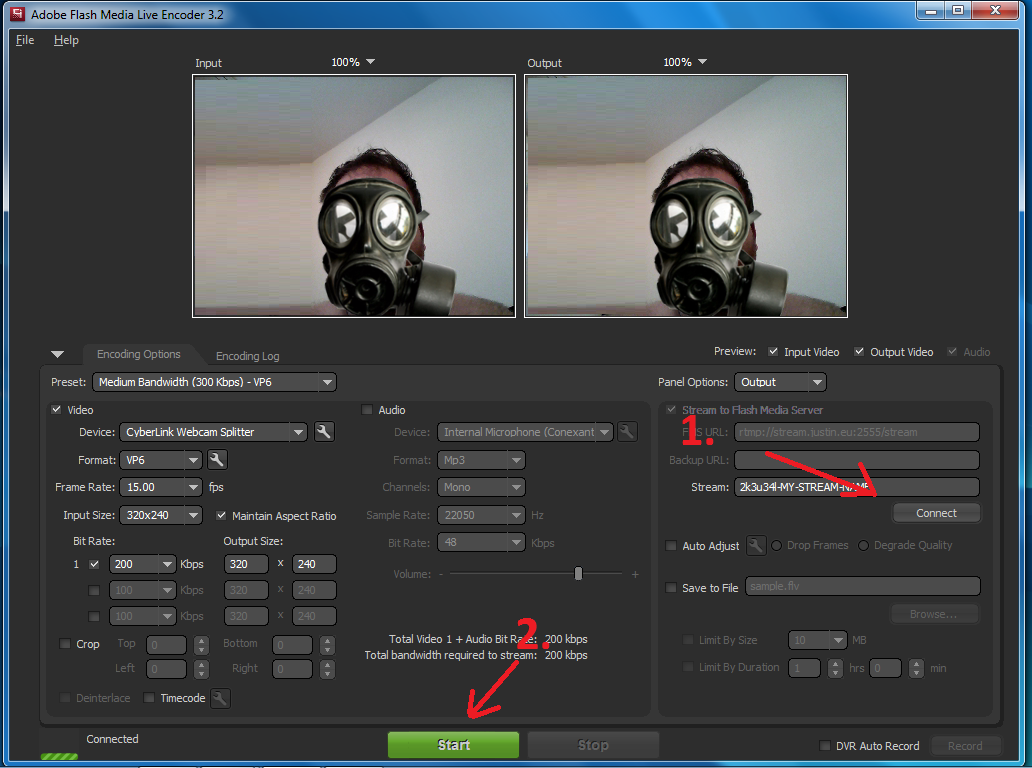Open video format VP6 settings wrench

click(217, 459)
